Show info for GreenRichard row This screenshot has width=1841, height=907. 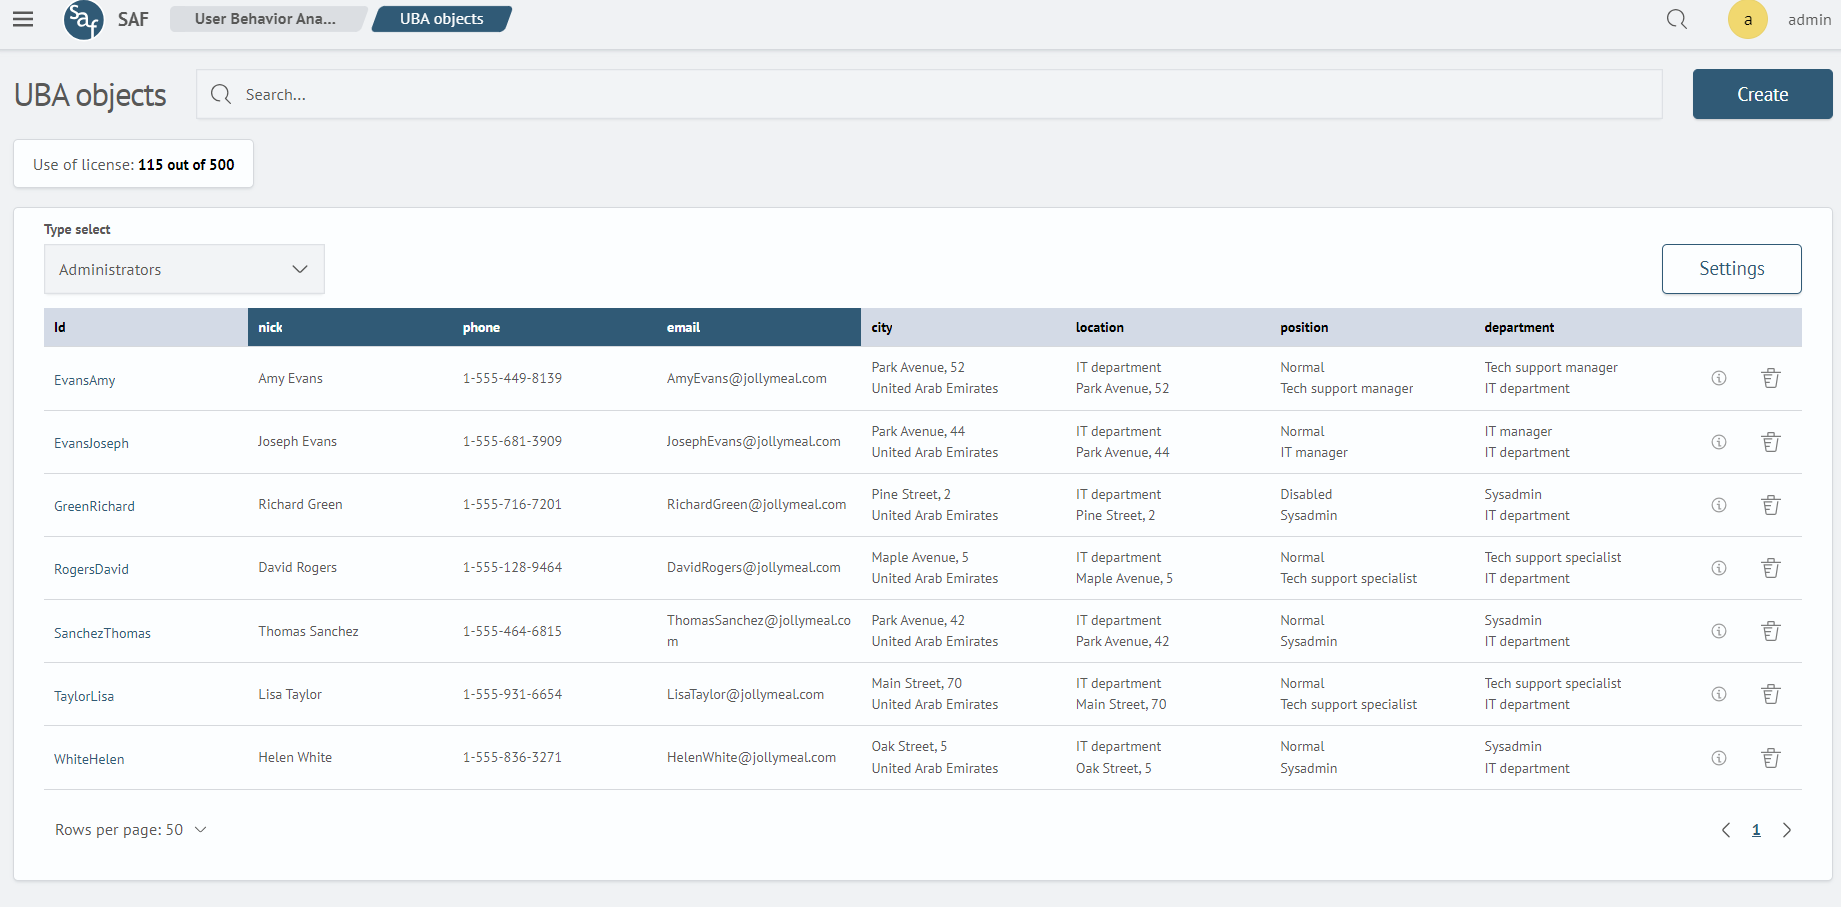1719,505
